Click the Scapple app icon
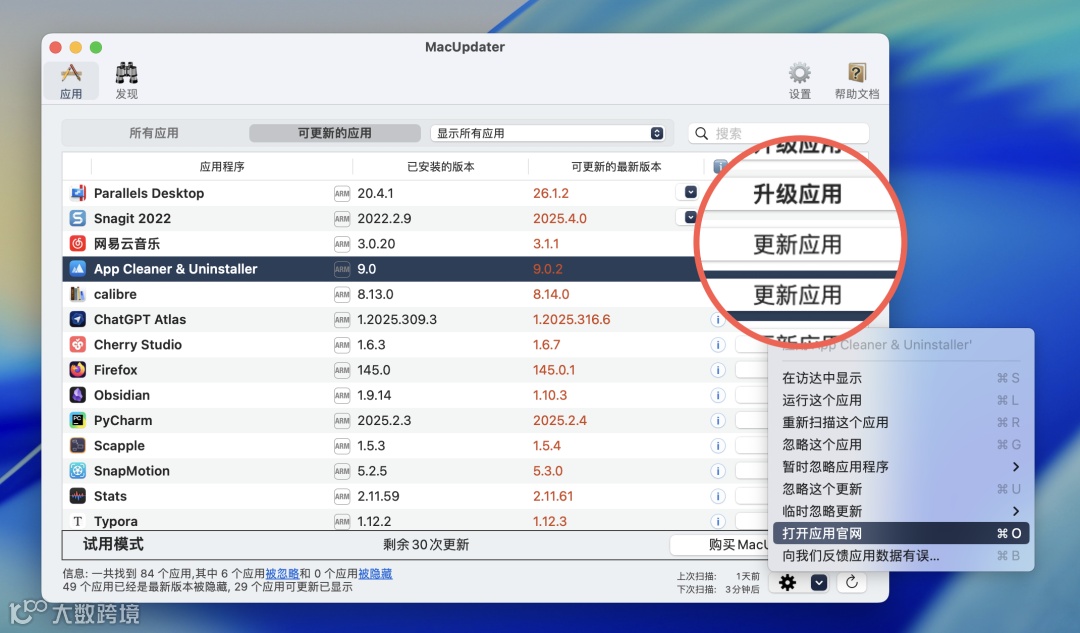The width and height of the screenshot is (1080, 633). pyautogui.click(x=78, y=446)
